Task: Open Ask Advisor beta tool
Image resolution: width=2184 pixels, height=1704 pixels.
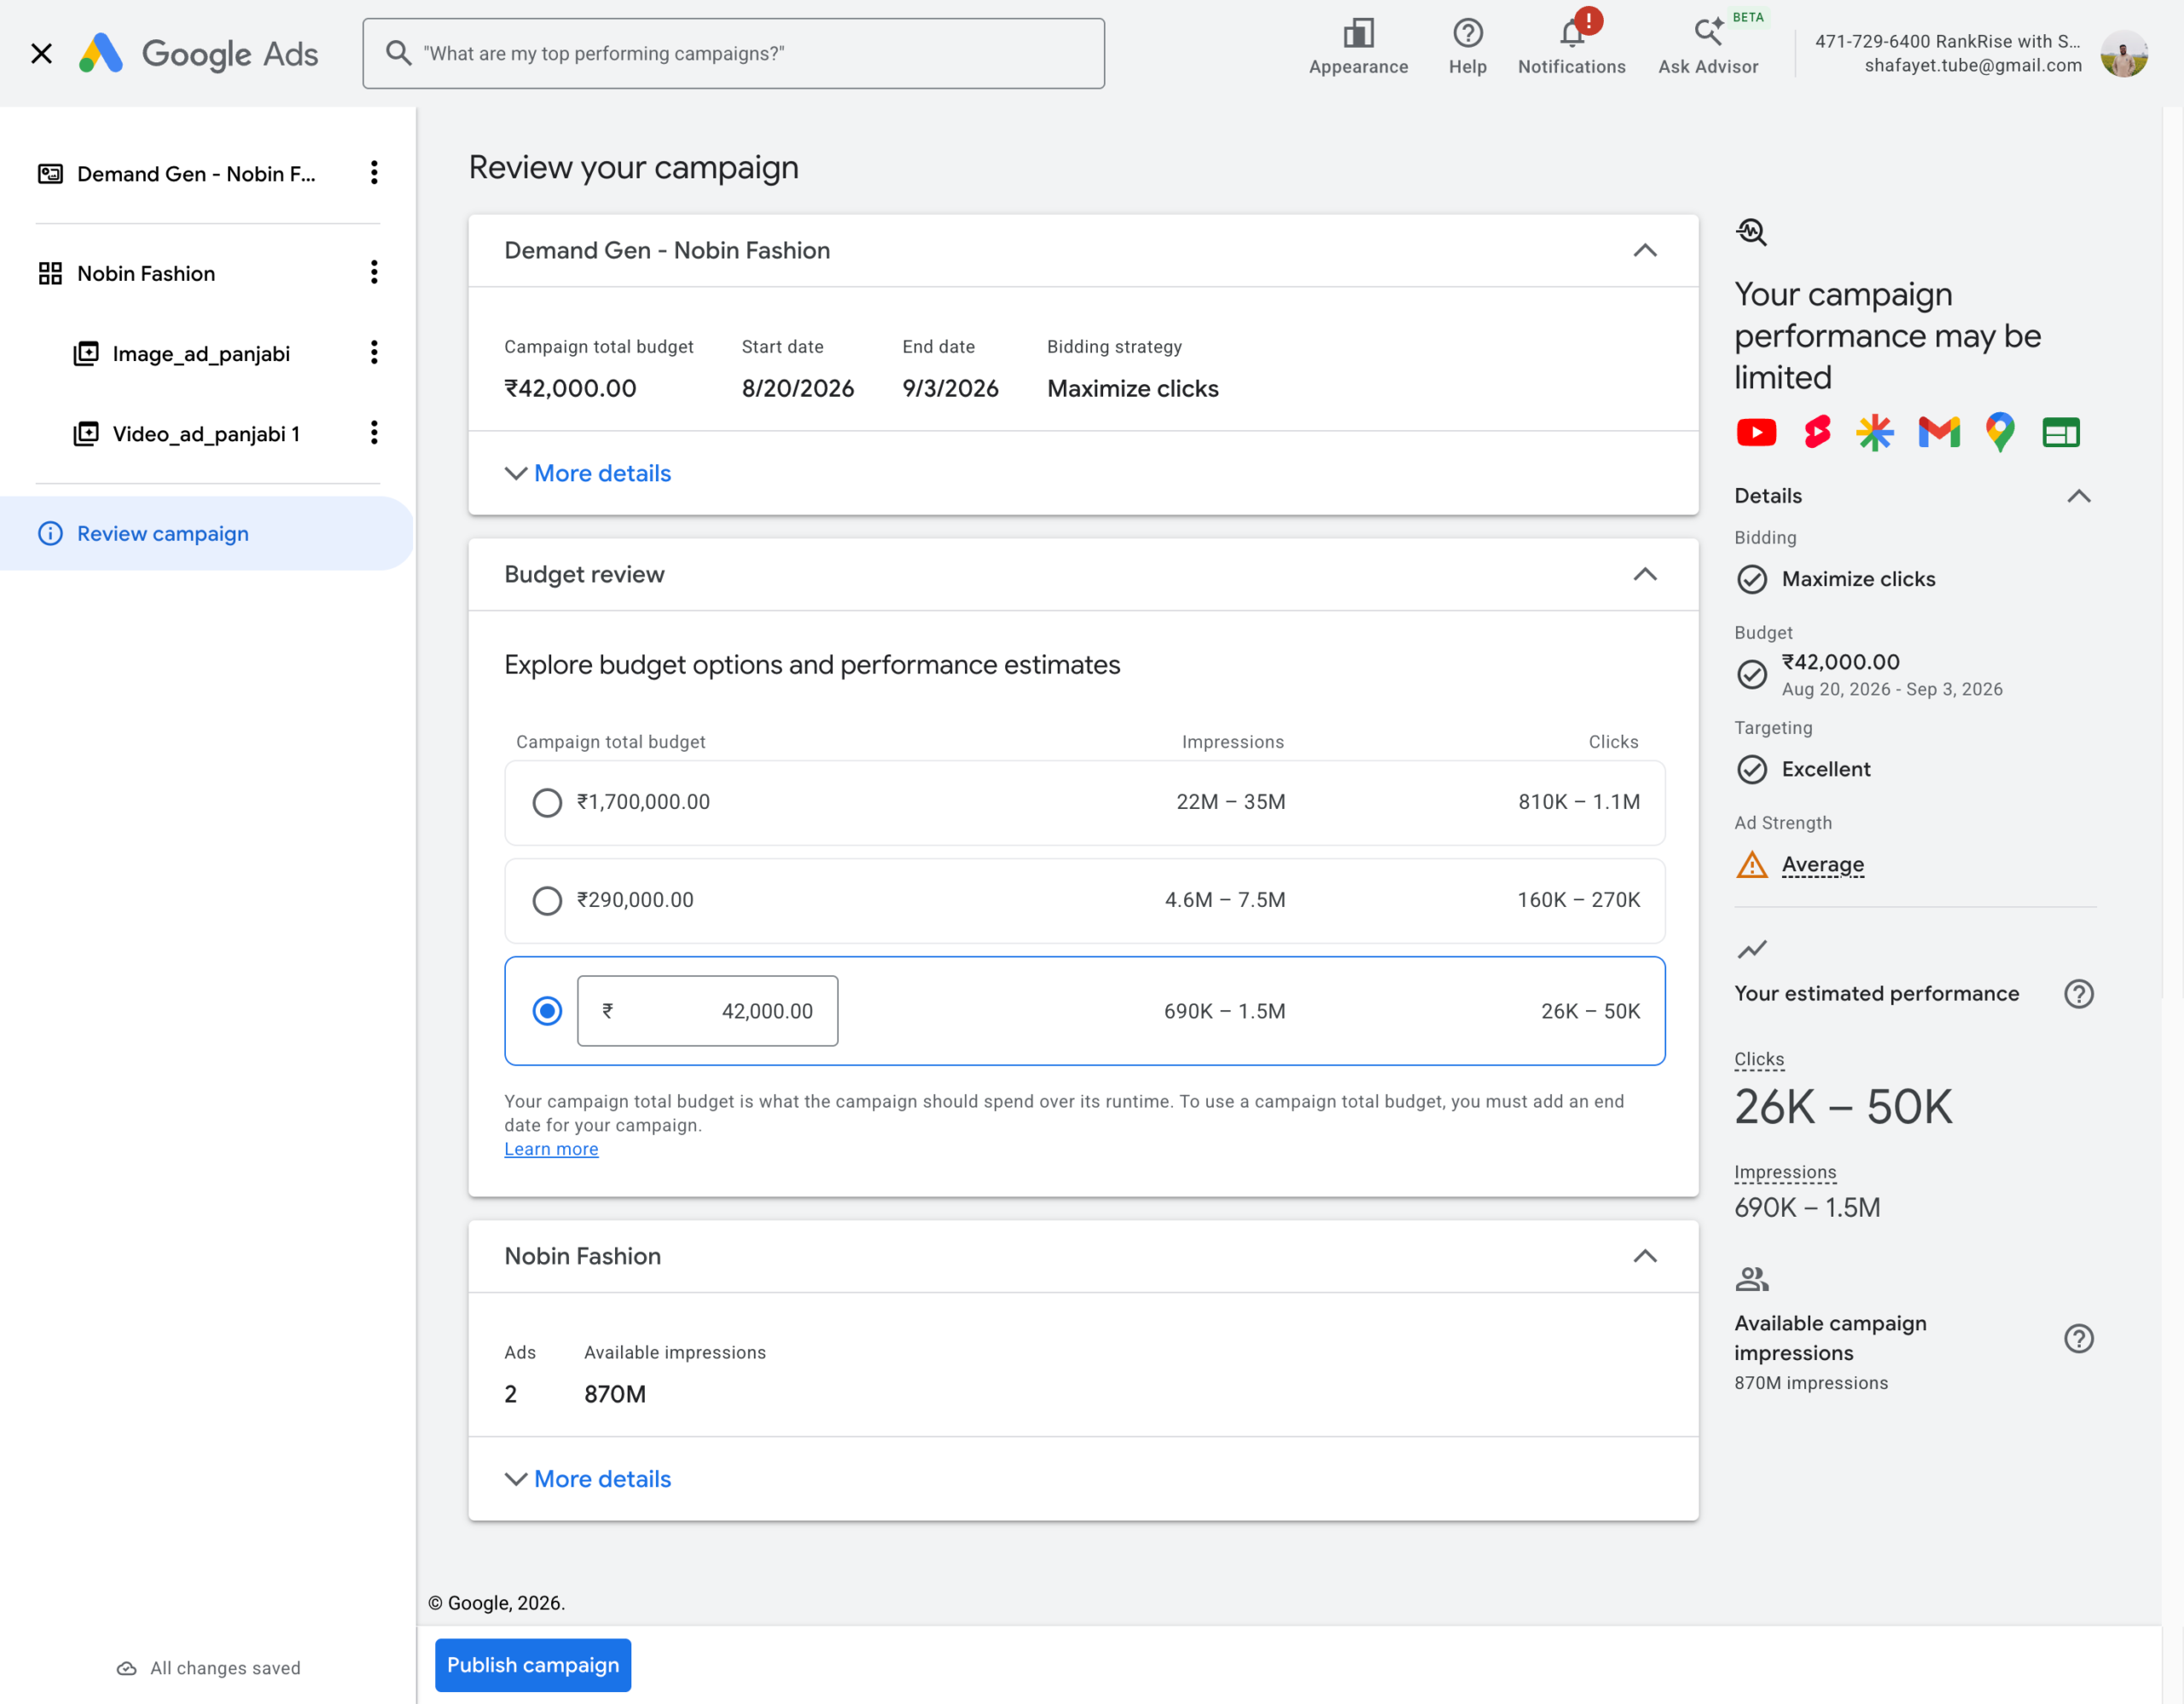Action: [x=1708, y=47]
